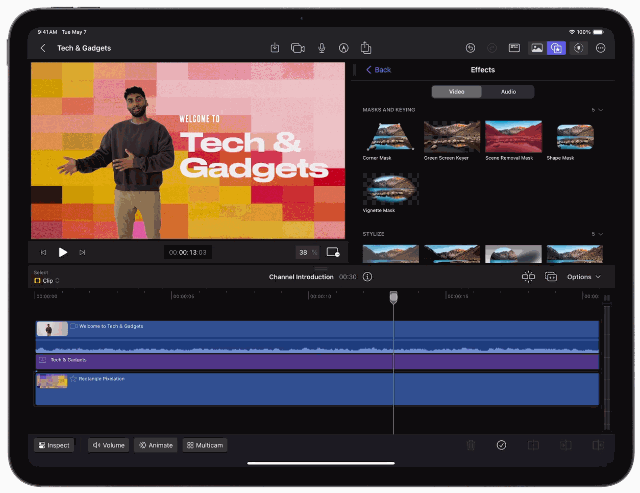Tap the Rectangle Pixelation clip thumbnail

[52, 381]
